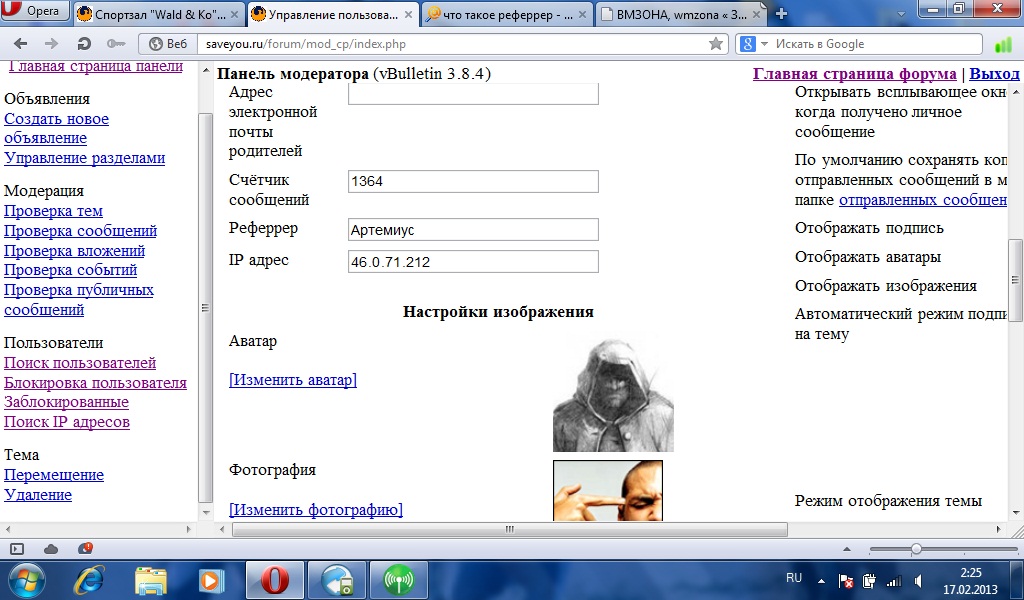Click the volume speaker tray icon
The image size is (1024, 600).
[918, 581]
